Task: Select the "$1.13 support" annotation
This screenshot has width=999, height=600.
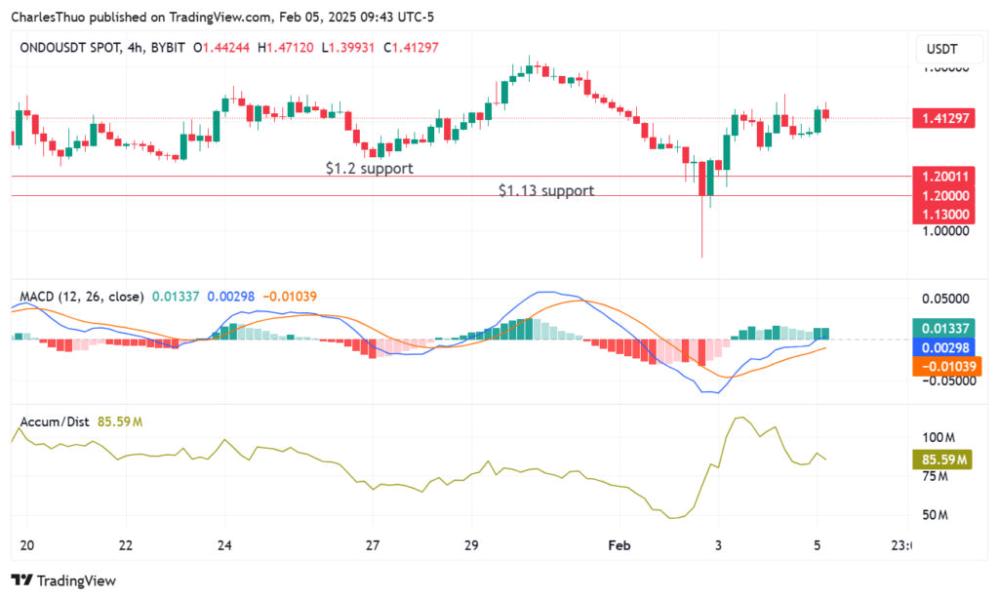Action: [546, 190]
